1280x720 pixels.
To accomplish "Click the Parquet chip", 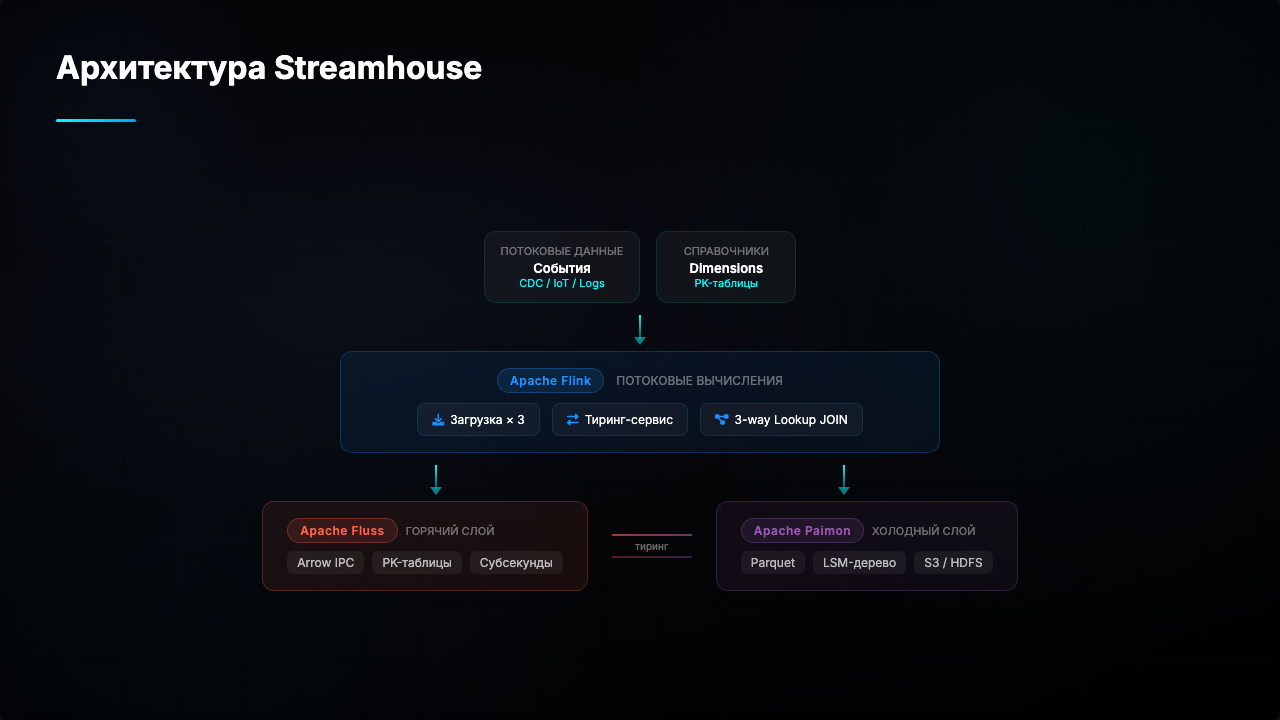I will [773, 563].
